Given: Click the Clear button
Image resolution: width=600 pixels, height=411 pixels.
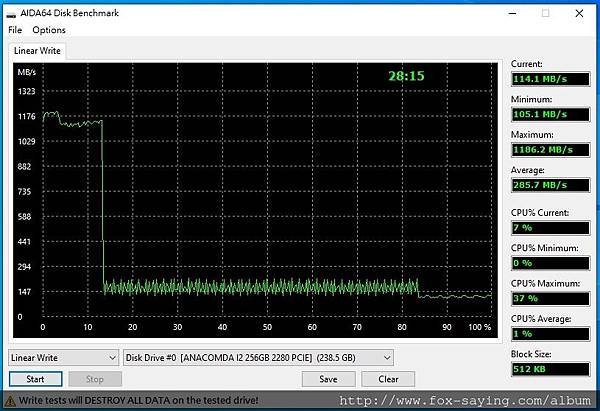Looking at the screenshot, I should tap(388, 379).
